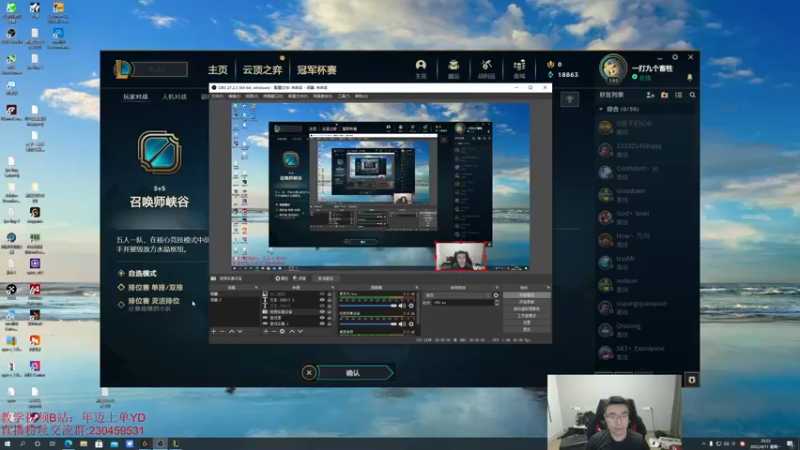Click the League settings gear icon

(x=674, y=57)
